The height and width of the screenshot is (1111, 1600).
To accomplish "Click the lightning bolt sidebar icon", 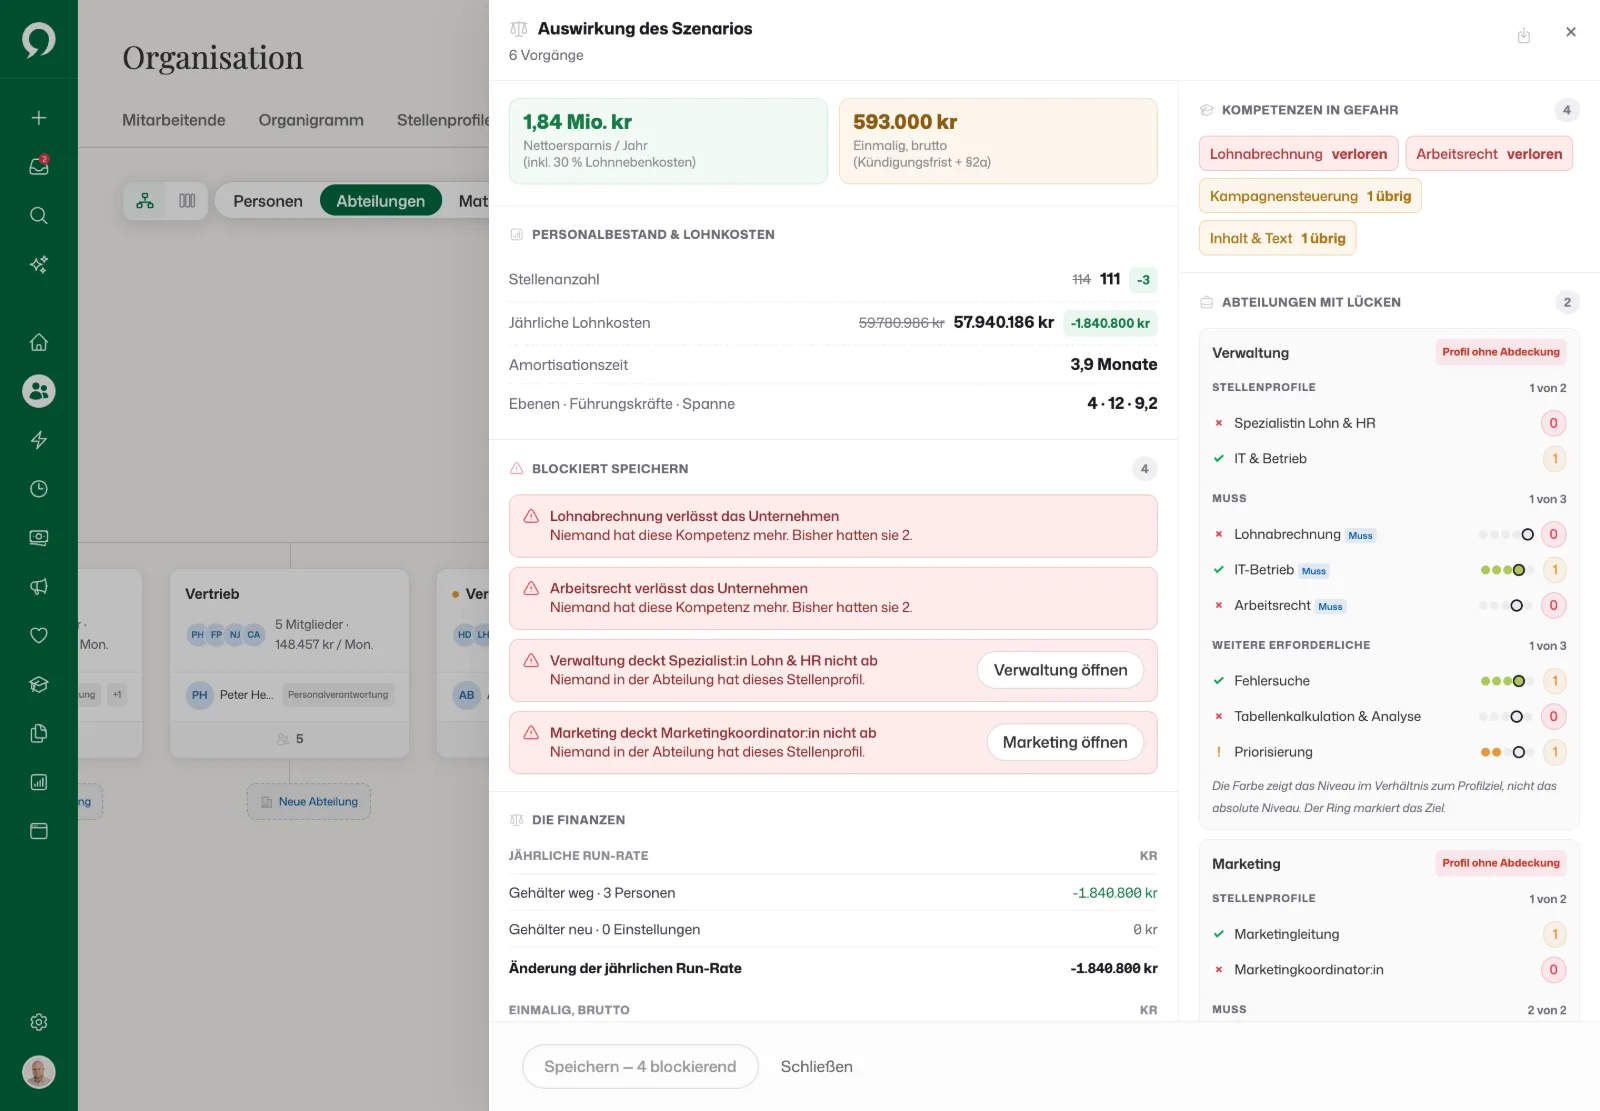I will tap(39, 440).
